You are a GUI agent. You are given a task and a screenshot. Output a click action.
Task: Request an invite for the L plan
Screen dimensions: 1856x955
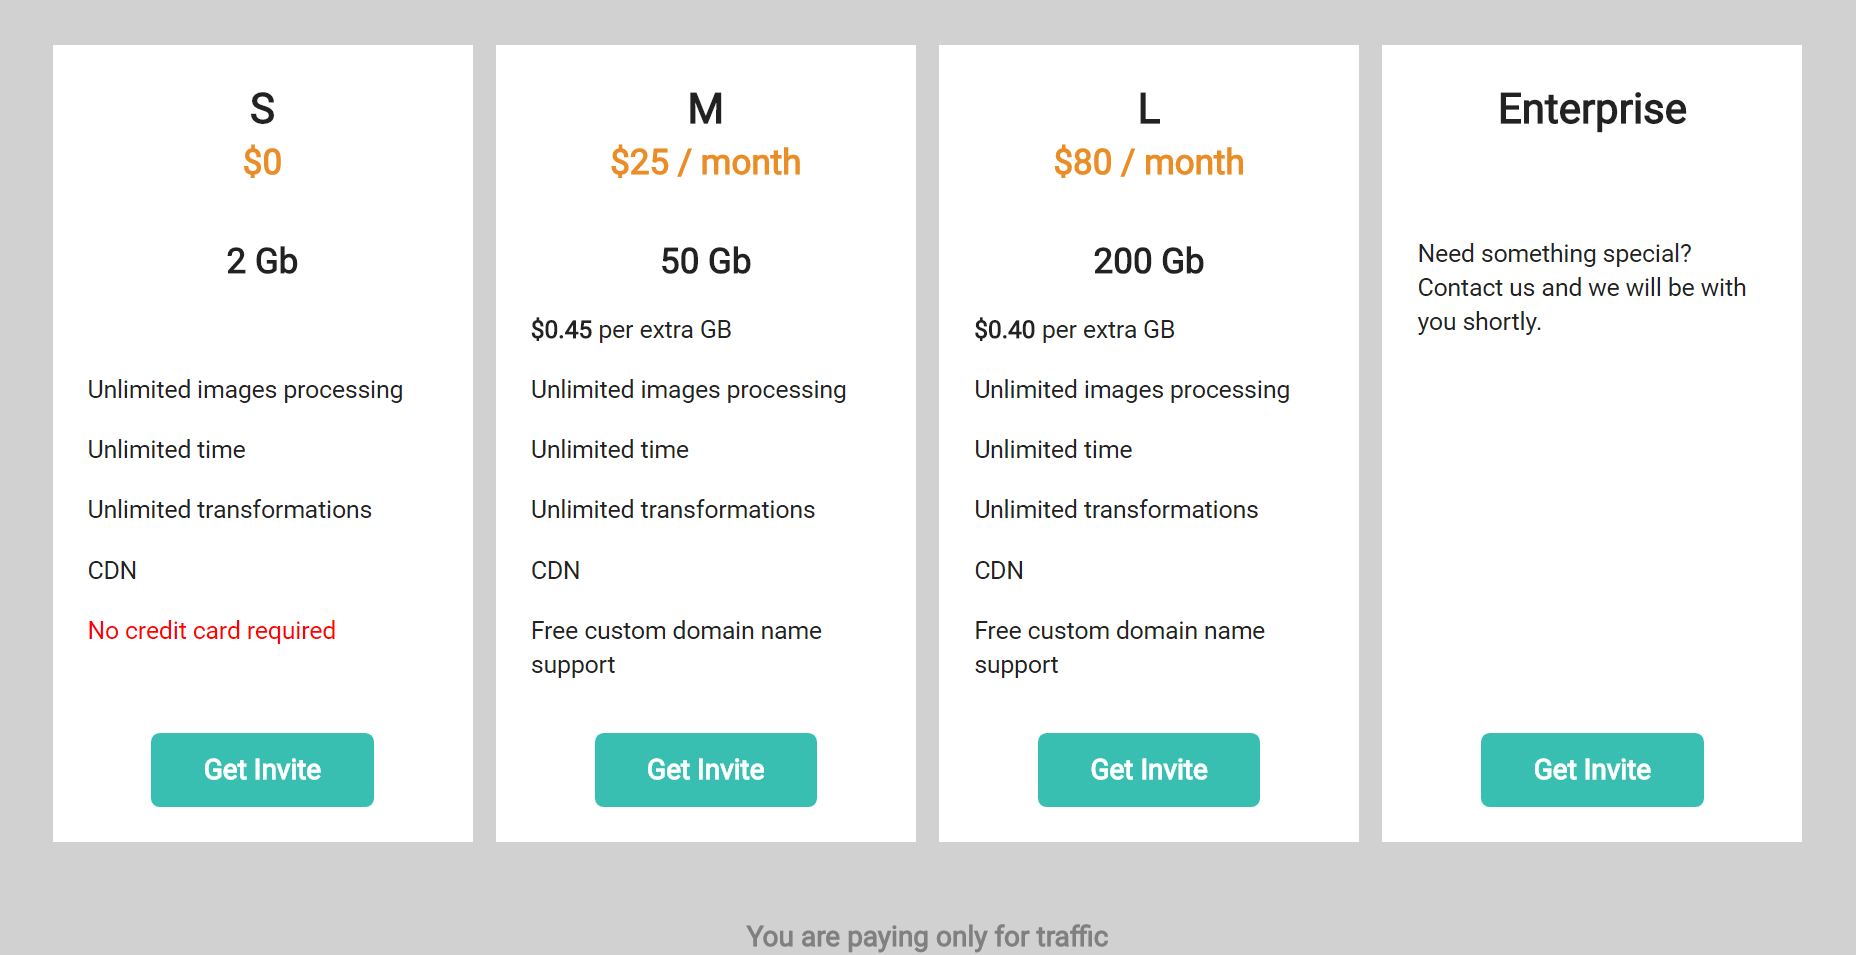pyautogui.click(x=1148, y=769)
